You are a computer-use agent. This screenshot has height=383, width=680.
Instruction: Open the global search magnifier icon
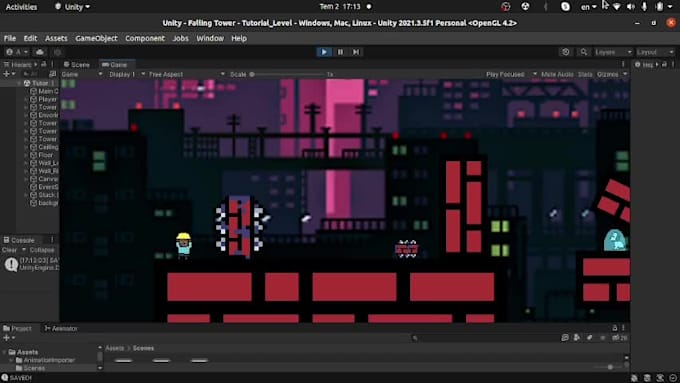coord(584,52)
